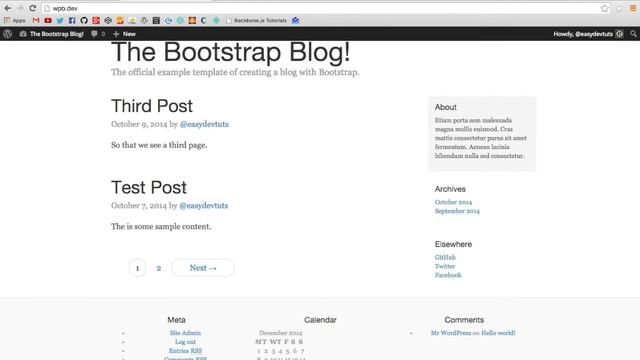
Task: Open the Hello world! comment link
Action: point(498,333)
